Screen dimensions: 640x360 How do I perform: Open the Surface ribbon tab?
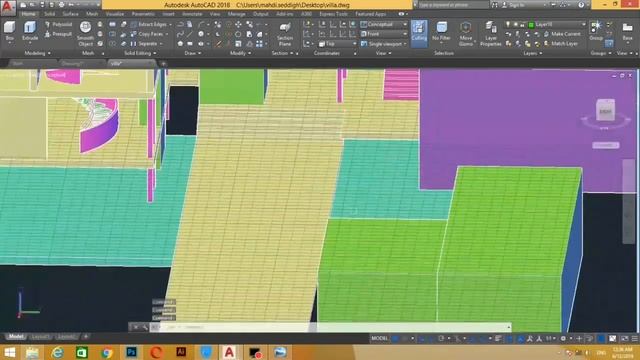tap(70, 14)
